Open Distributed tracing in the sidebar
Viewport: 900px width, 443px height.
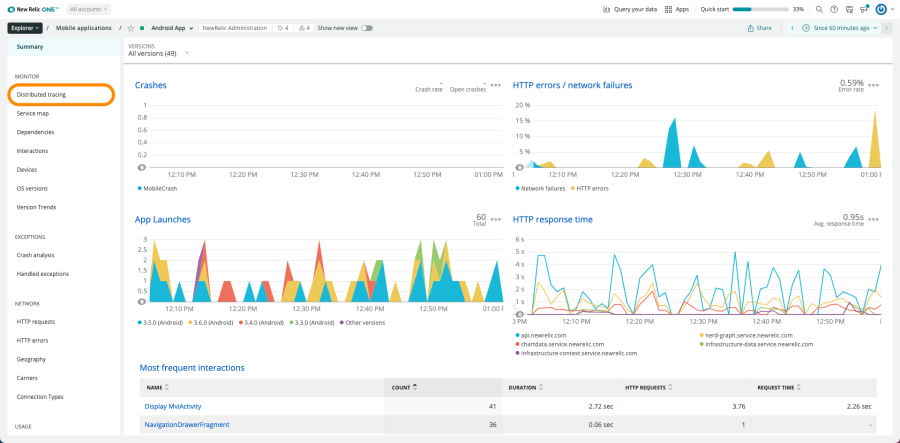click(41, 94)
